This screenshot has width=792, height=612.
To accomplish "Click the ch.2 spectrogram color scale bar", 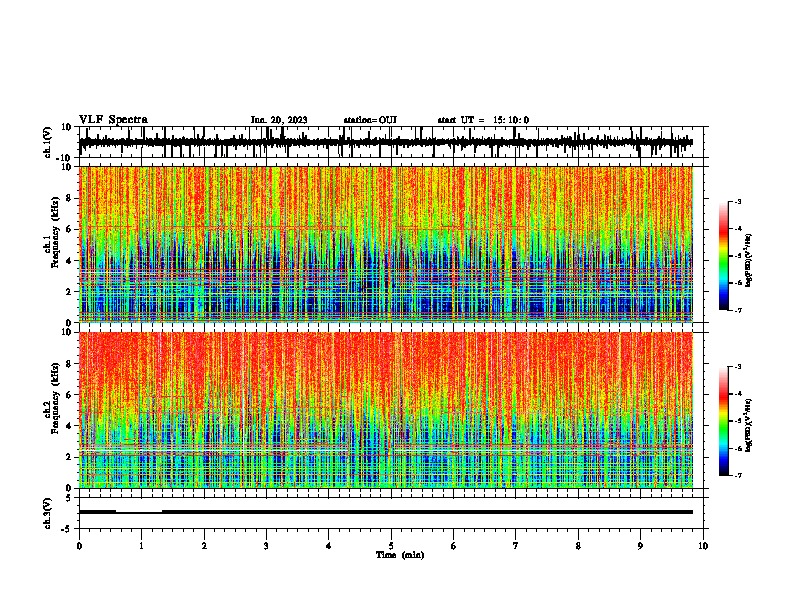I will click(x=723, y=421).
